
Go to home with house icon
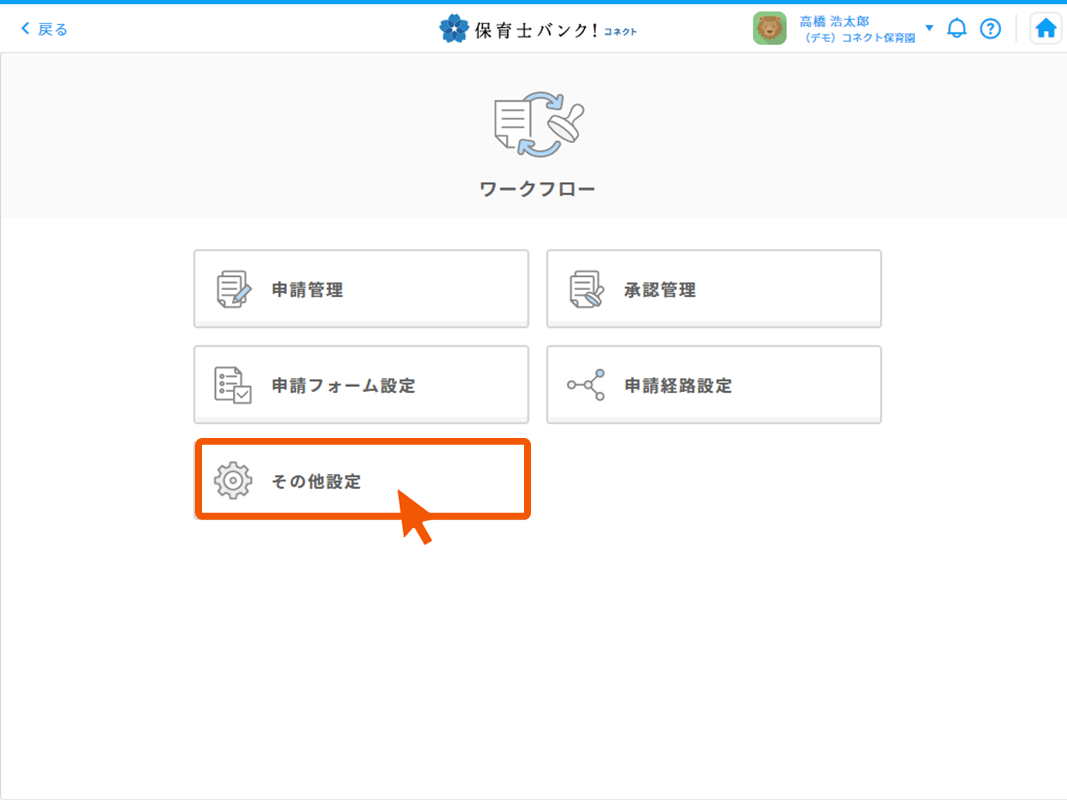(1045, 28)
